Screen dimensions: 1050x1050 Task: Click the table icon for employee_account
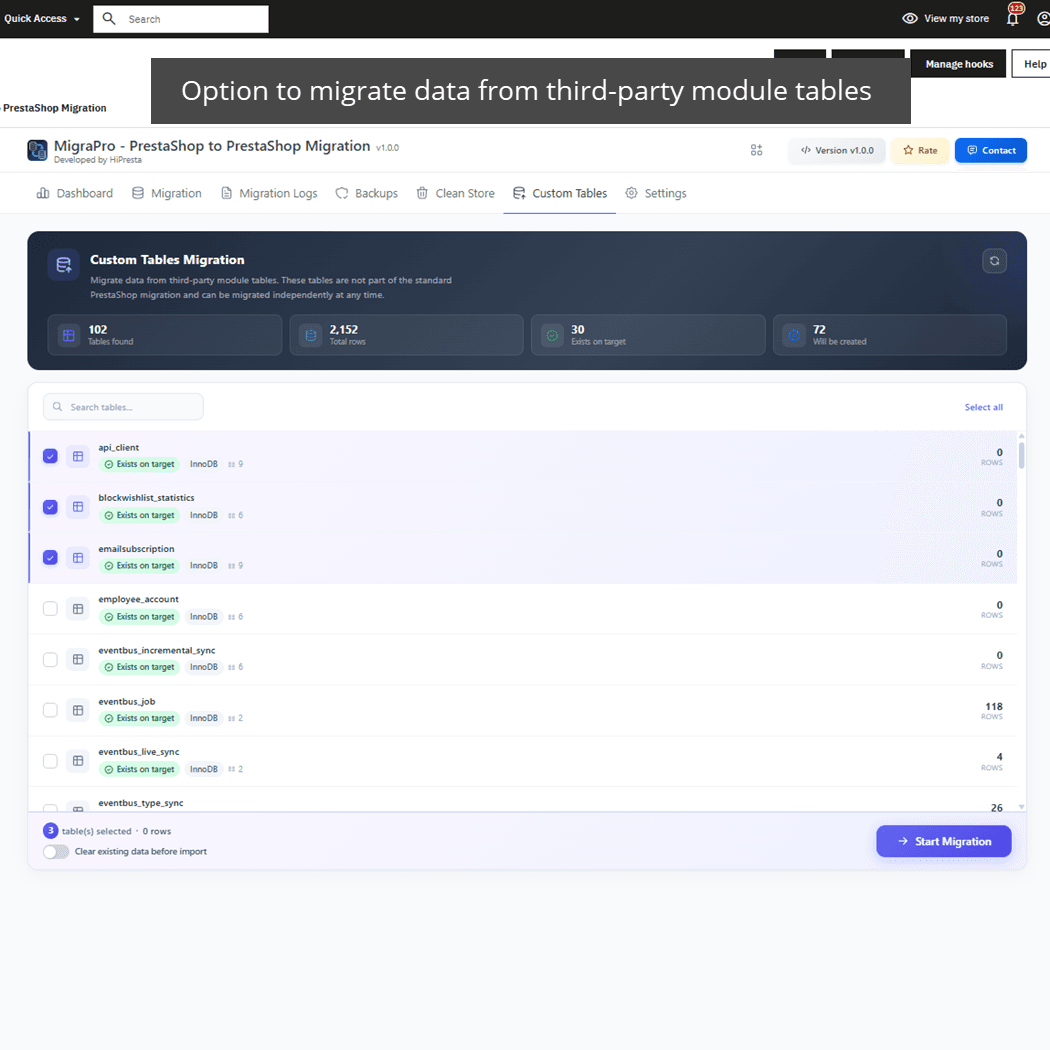click(x=78, y=609)
